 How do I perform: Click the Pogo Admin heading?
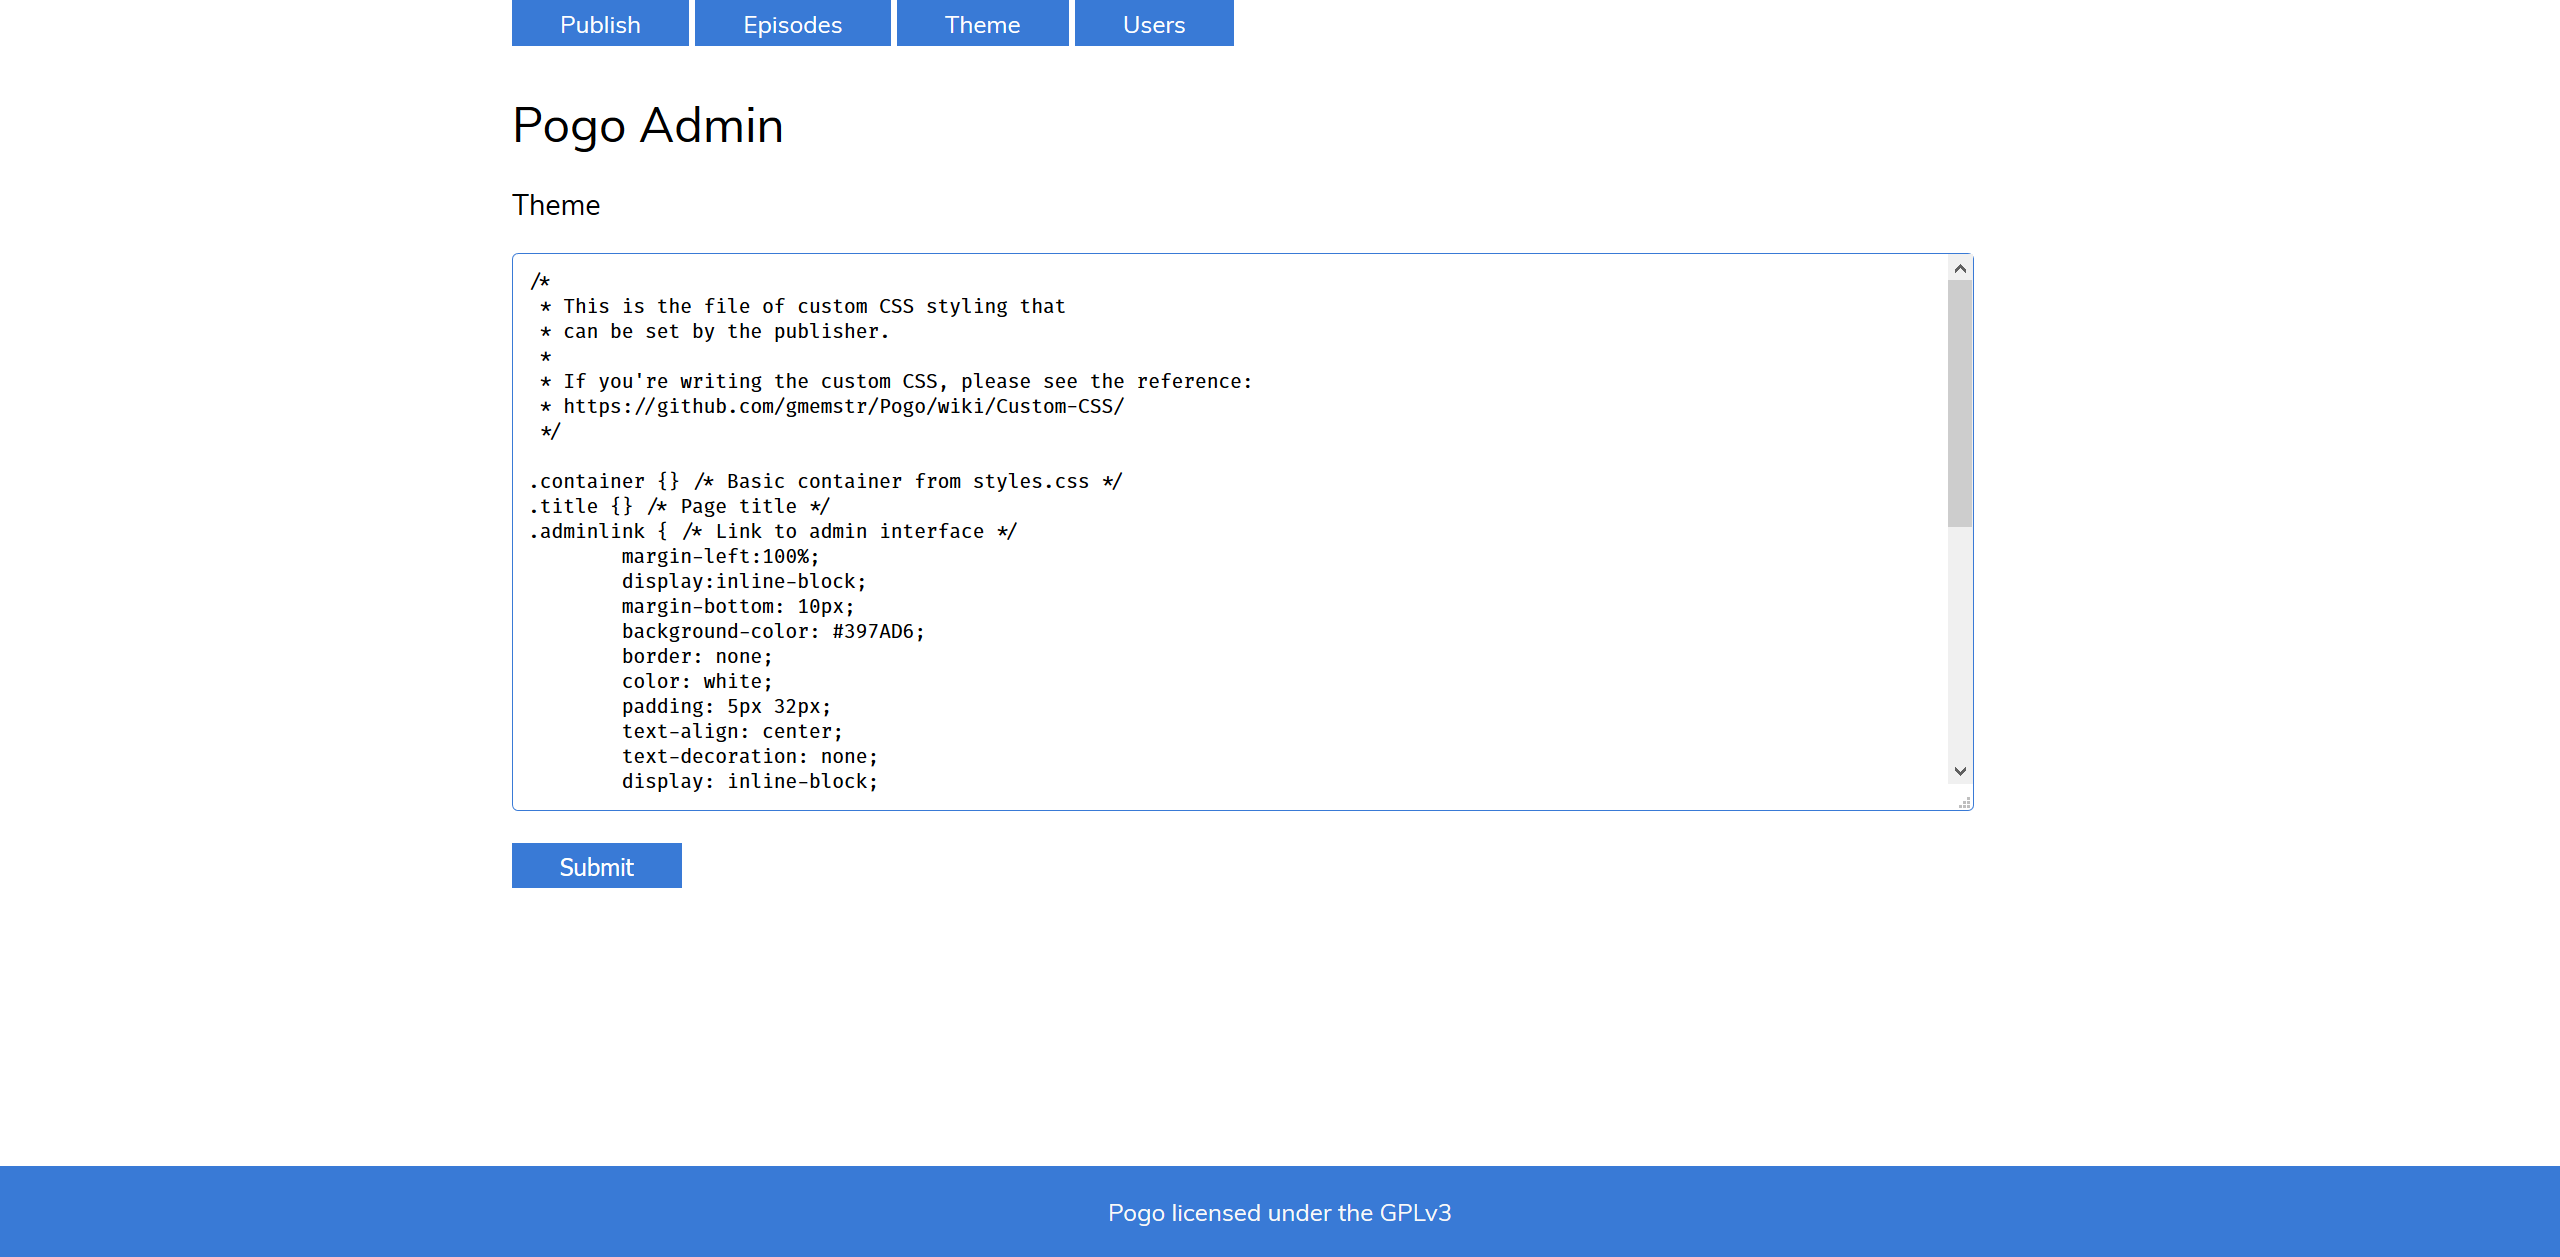click(647, 126)
